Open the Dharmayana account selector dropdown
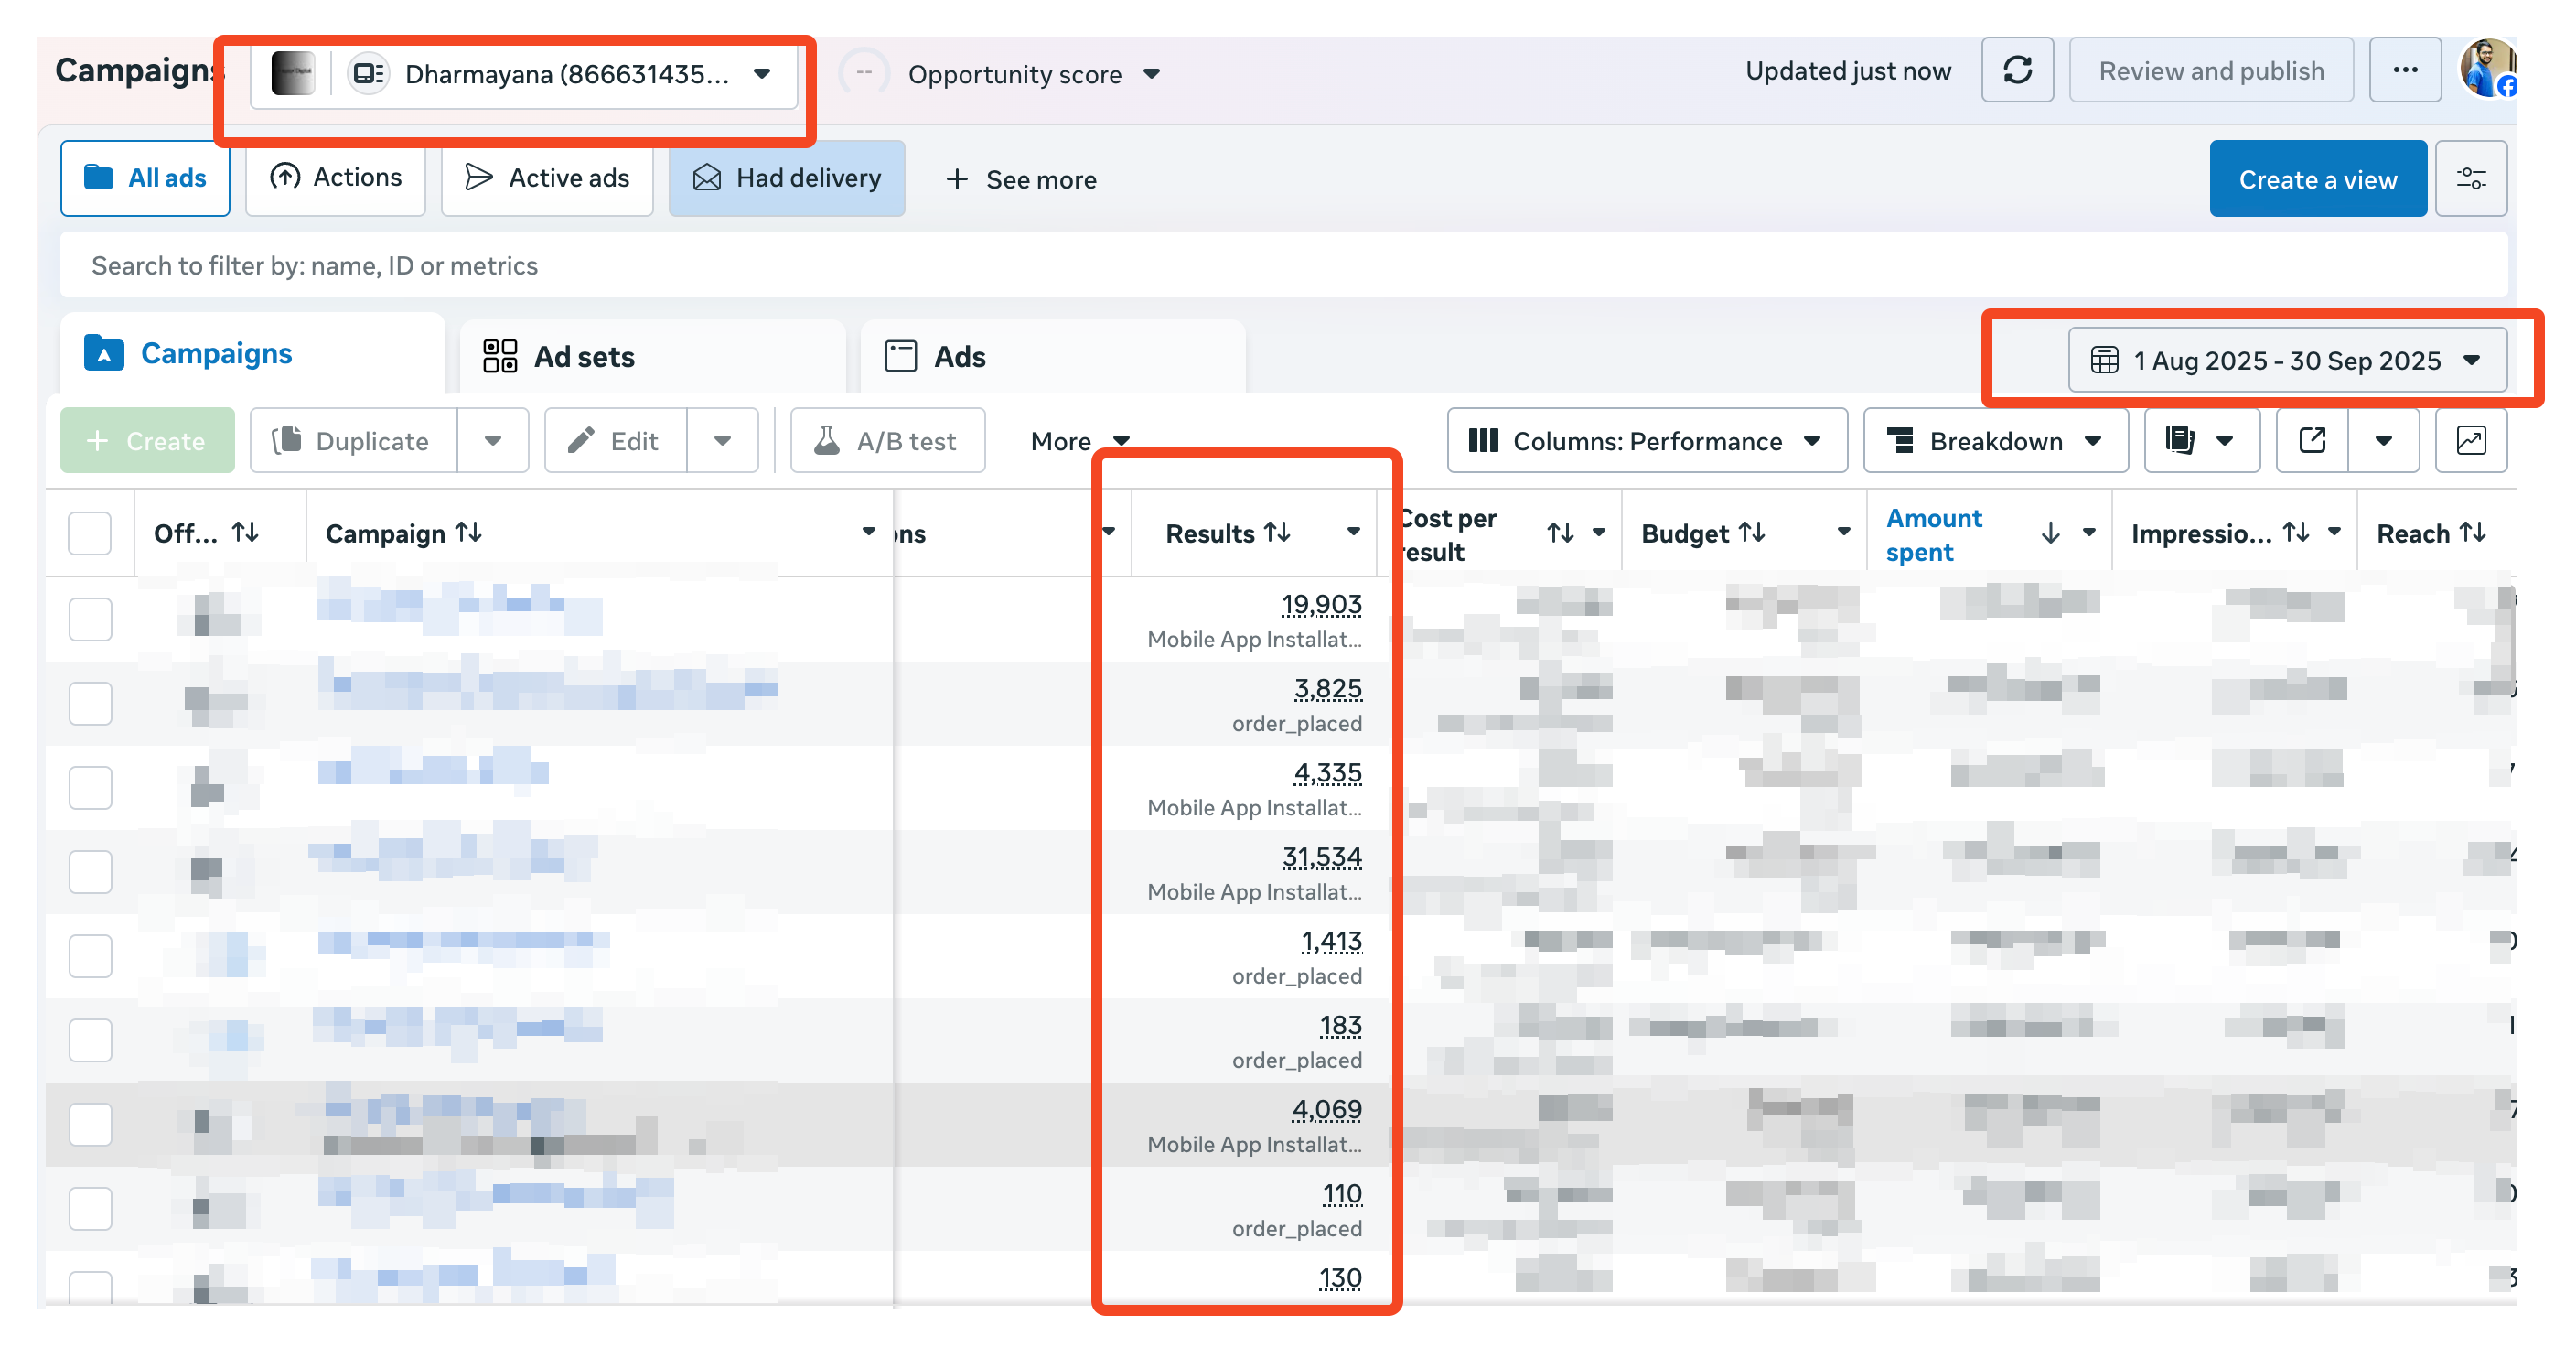 point(523,73)
